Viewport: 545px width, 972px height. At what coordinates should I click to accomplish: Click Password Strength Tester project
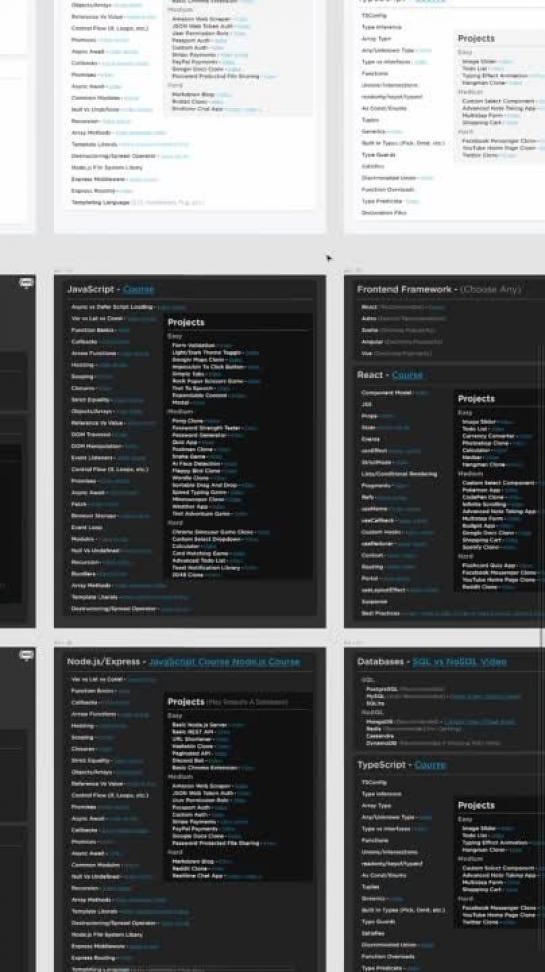(206, 428)
